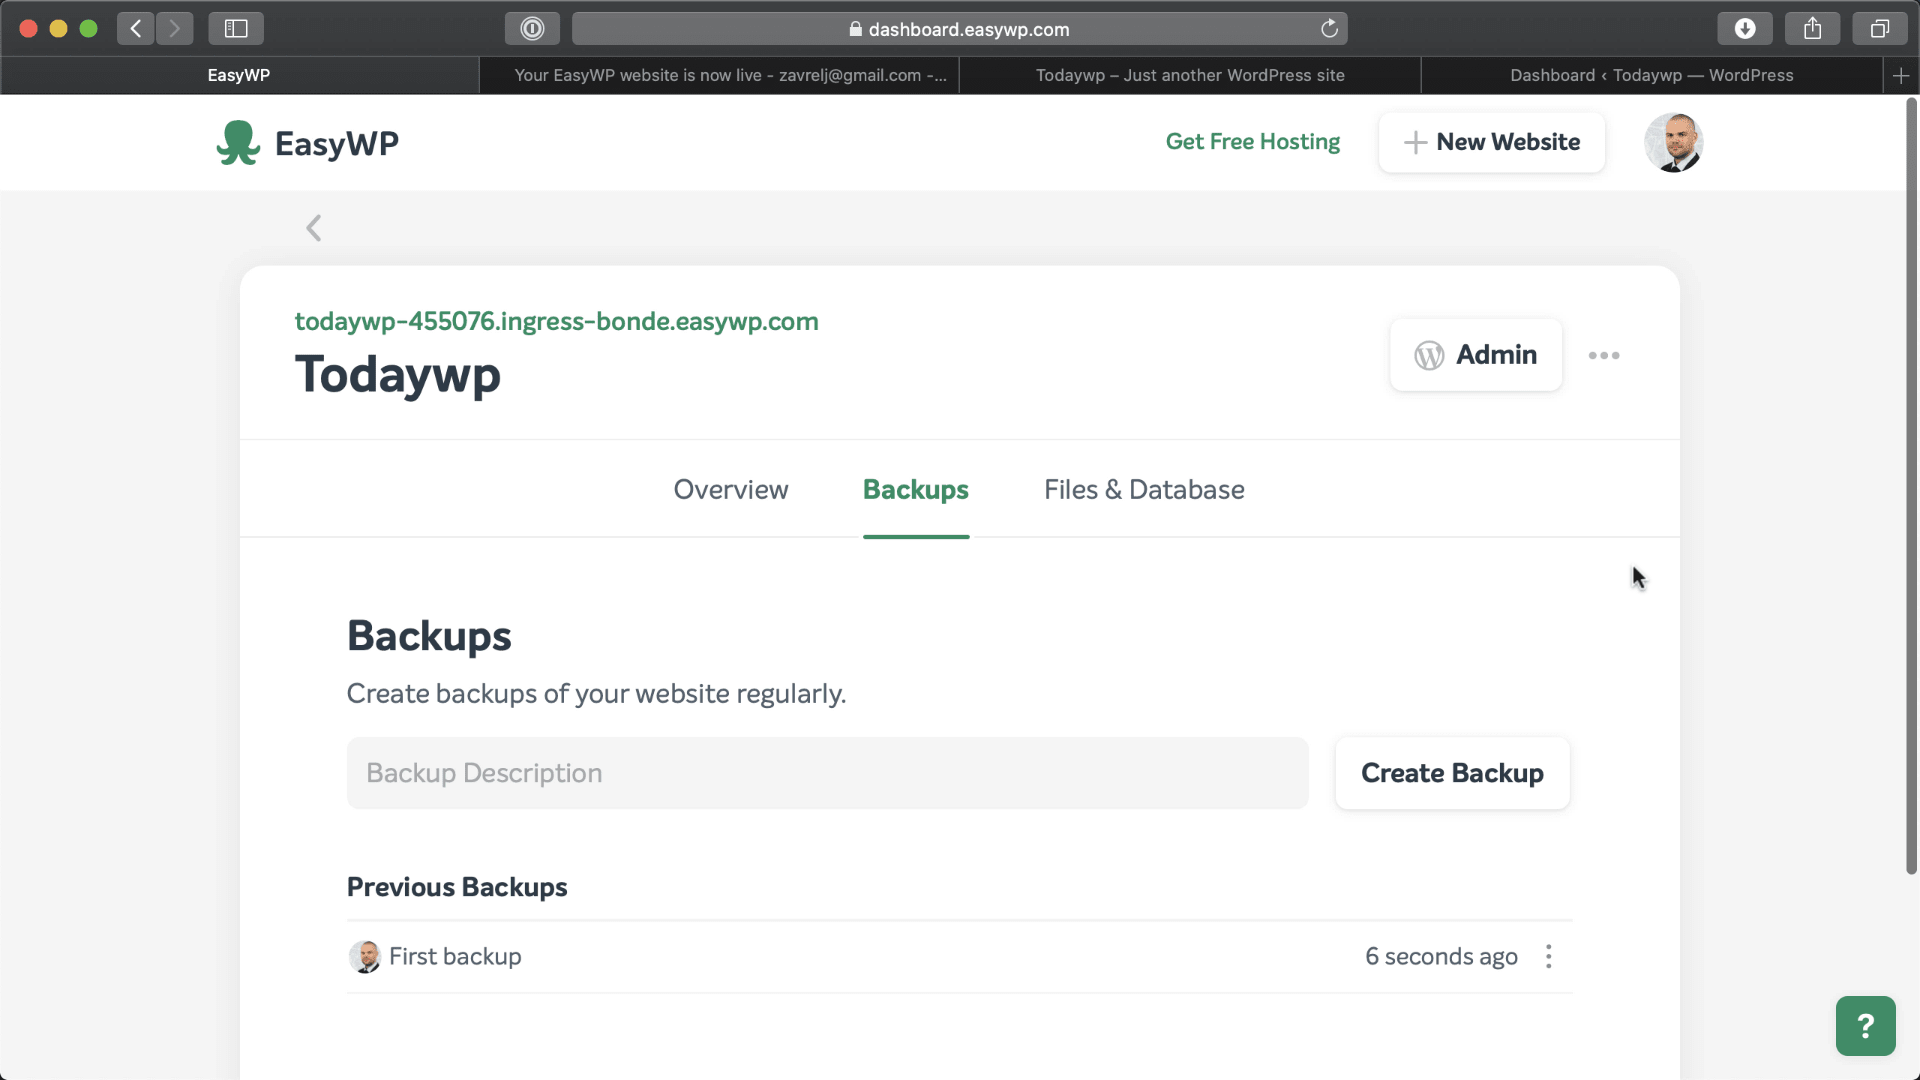Open the Dashboard ‹ Todaywp — WordPress tab
1920x1080 pixels.
tap(1652, 76)
